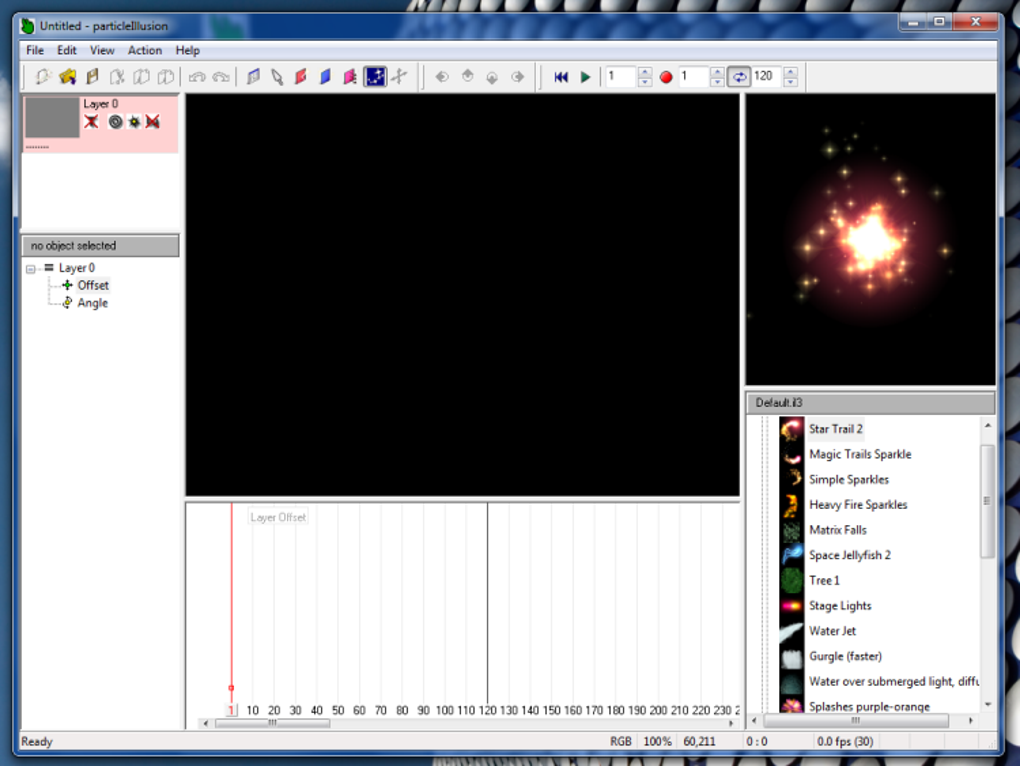Choose the Select arrow tool
Image resolution: width=1020 pixels, height=766 pixels.
(277, 77)
